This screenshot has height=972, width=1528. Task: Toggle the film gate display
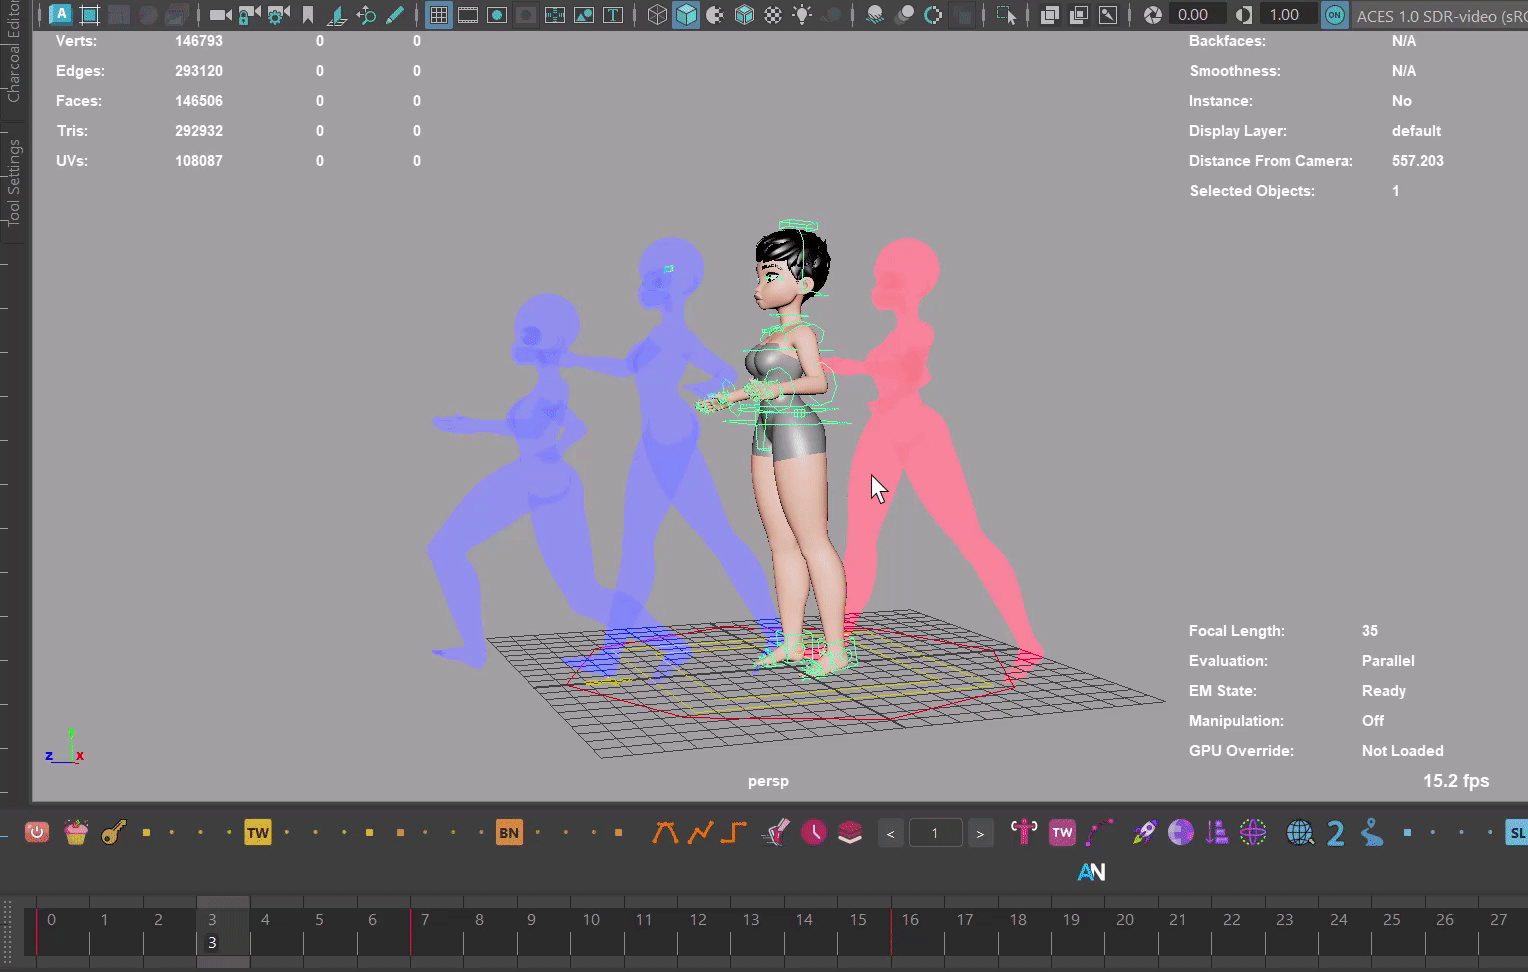tap(467, 15)
